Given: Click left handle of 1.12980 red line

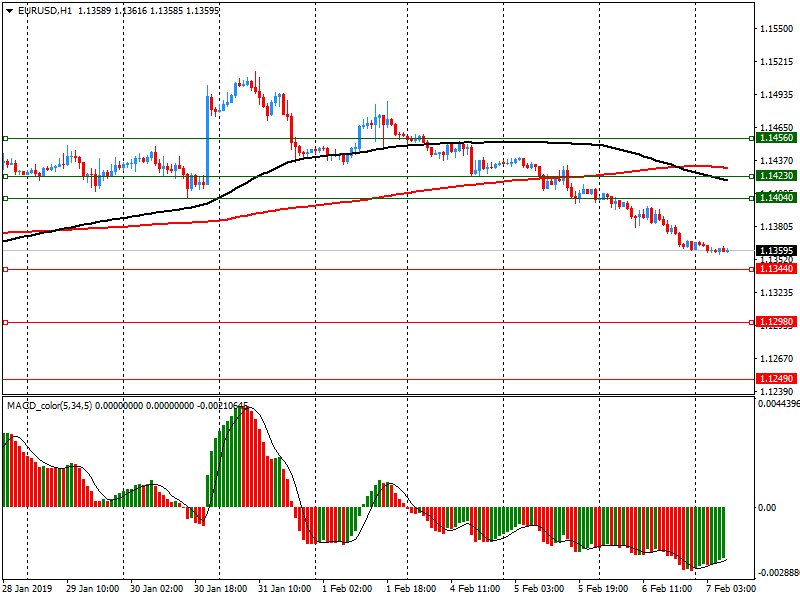Looking at the screenshot, I should [5, 322].
